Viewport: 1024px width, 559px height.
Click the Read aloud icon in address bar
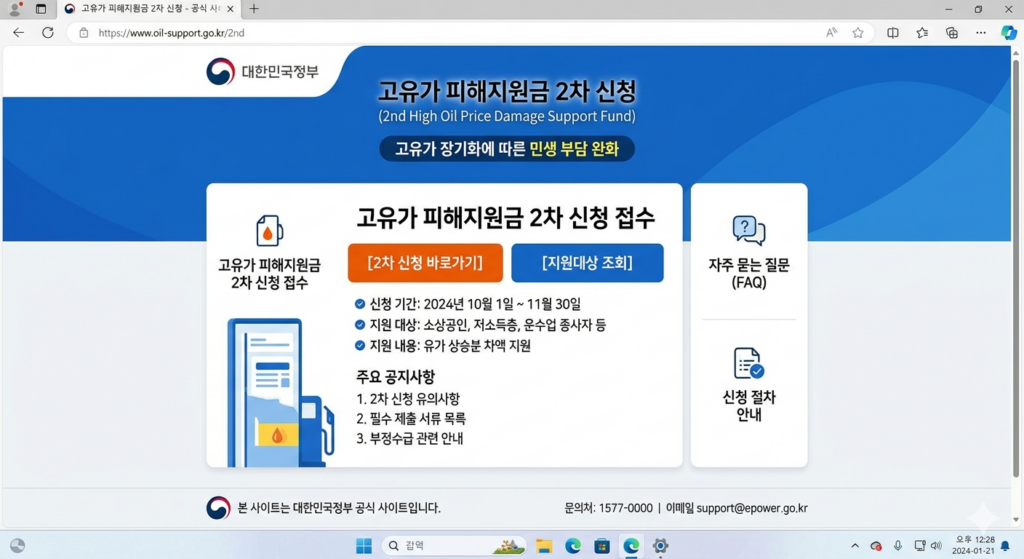click(x=831, y=33)
